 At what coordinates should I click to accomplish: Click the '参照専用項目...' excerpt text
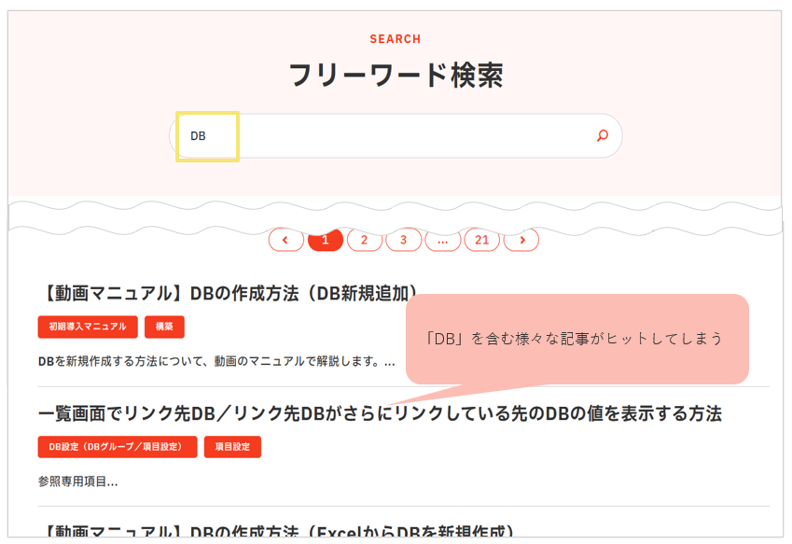coord(78,481)
